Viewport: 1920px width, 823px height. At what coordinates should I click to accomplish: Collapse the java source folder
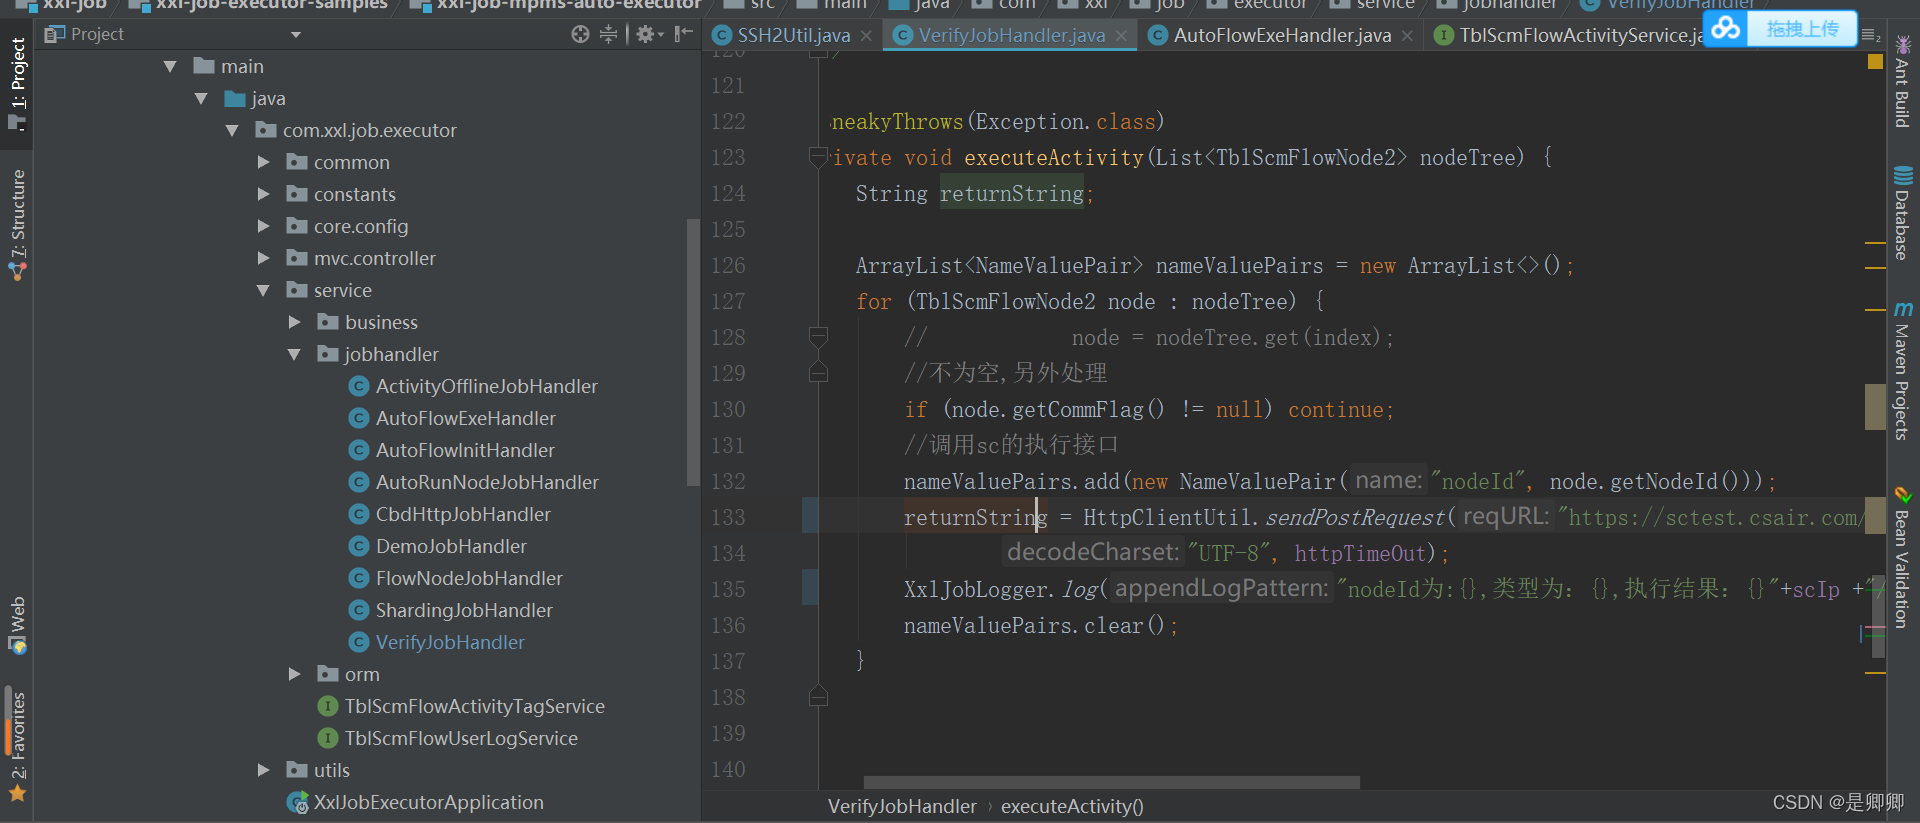[201, 99]
